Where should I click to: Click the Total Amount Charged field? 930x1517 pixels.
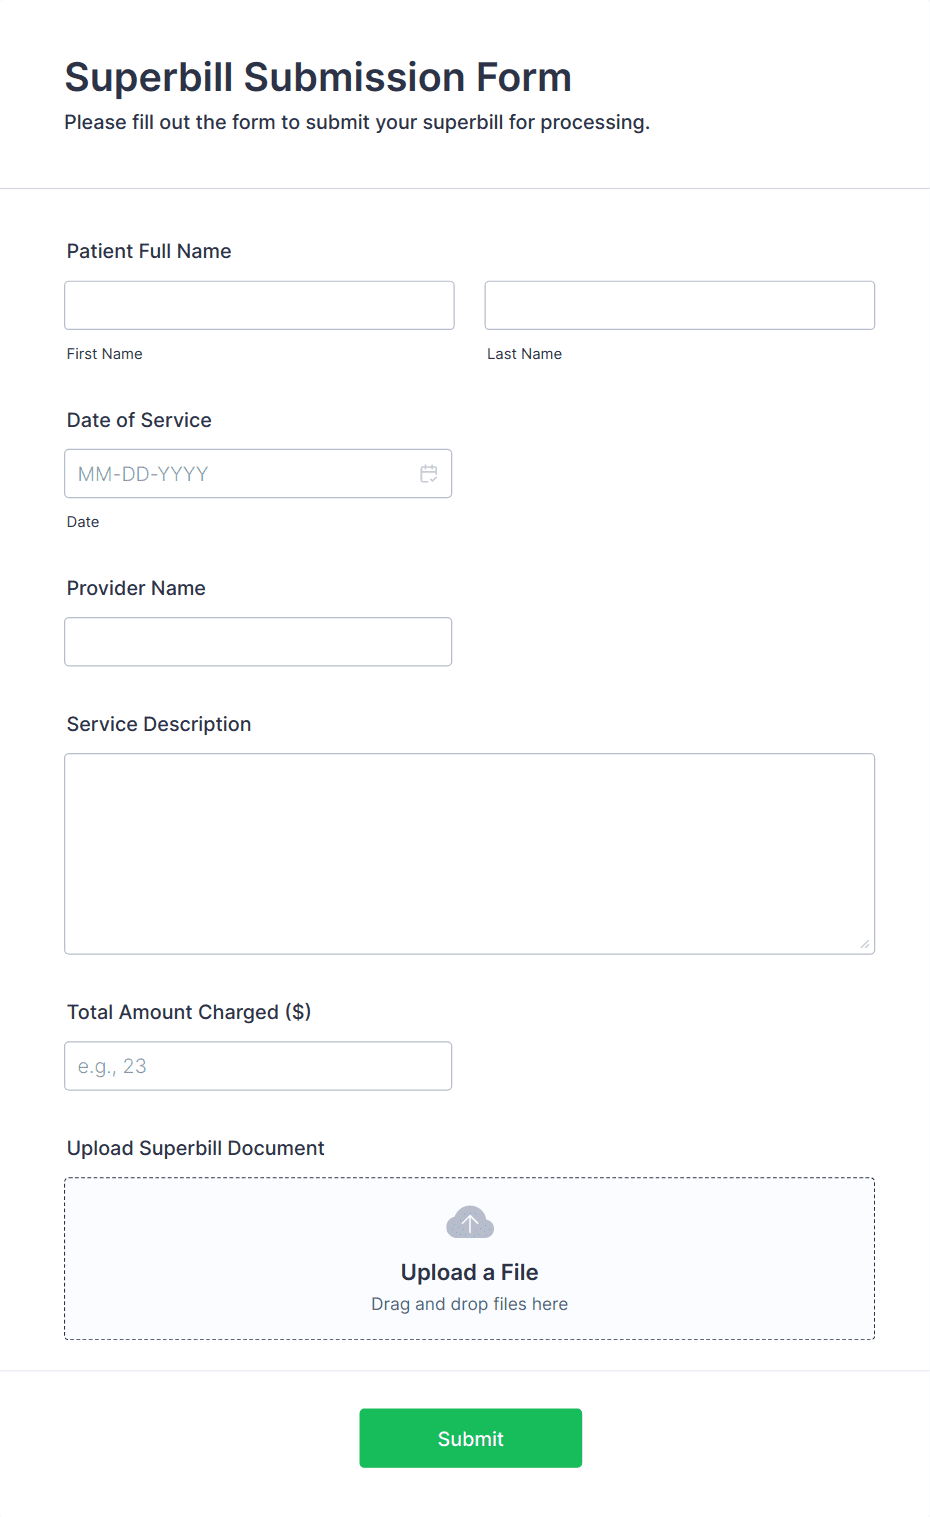(x=258, y=1066)
